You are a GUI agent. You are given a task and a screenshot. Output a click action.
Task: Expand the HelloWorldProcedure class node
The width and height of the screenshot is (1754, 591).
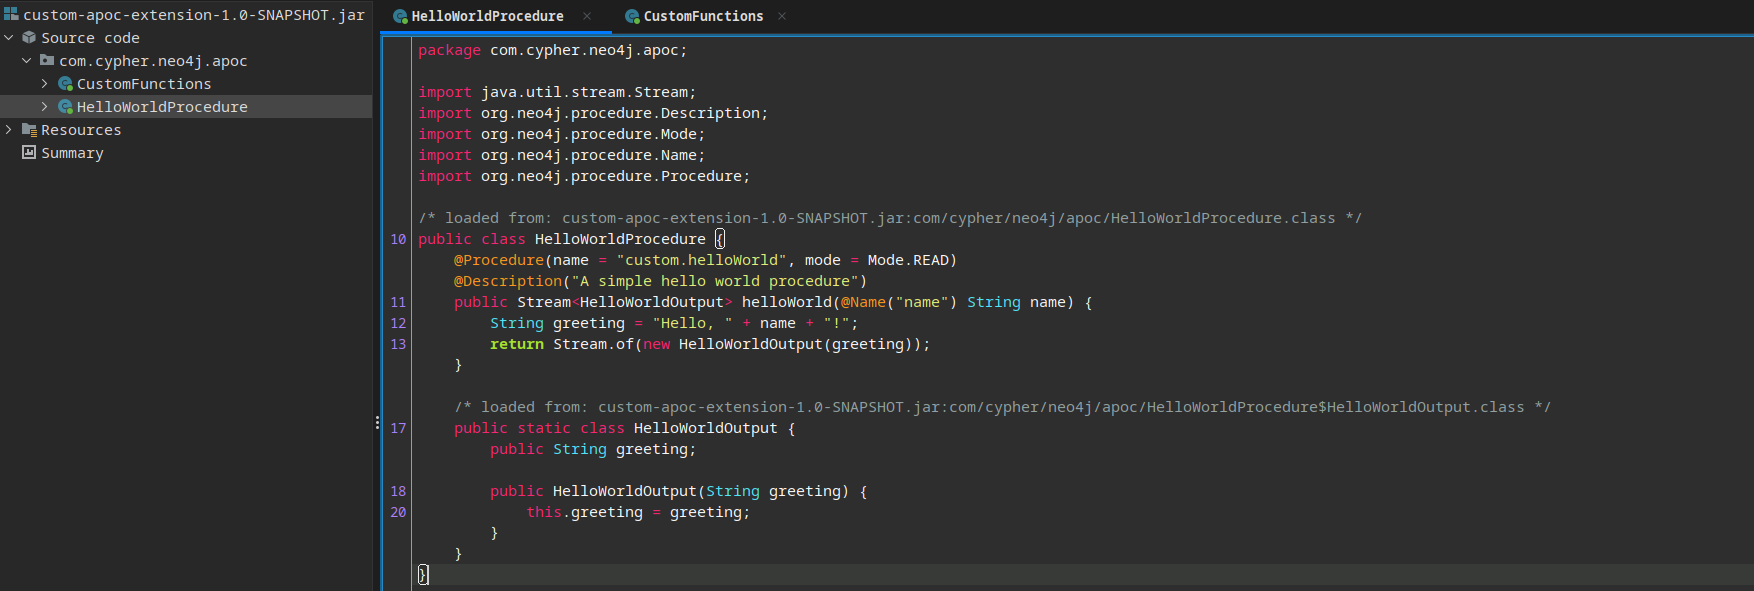(45, 106)
